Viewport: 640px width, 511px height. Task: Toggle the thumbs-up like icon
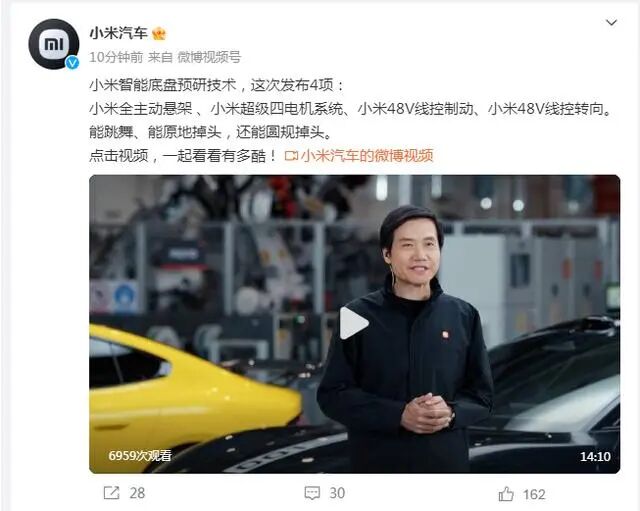pos(506,494)
